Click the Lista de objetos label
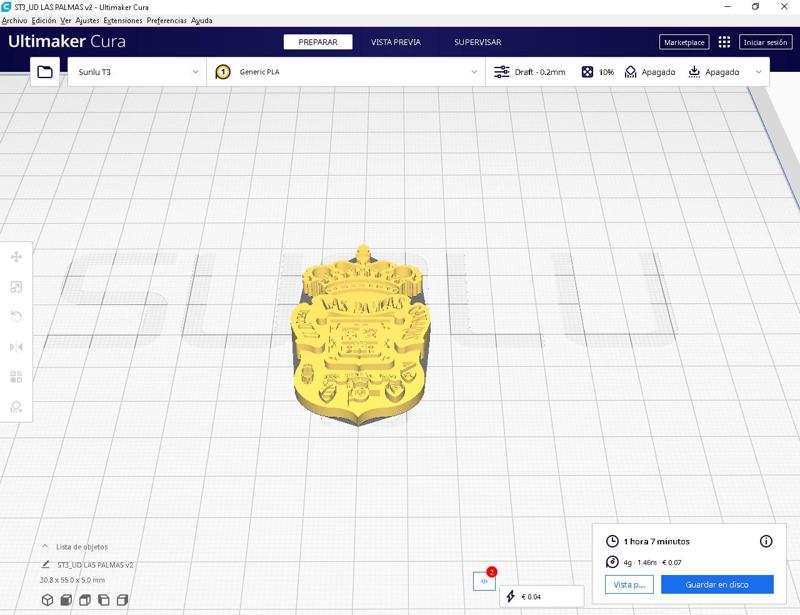 pos(82,547)
